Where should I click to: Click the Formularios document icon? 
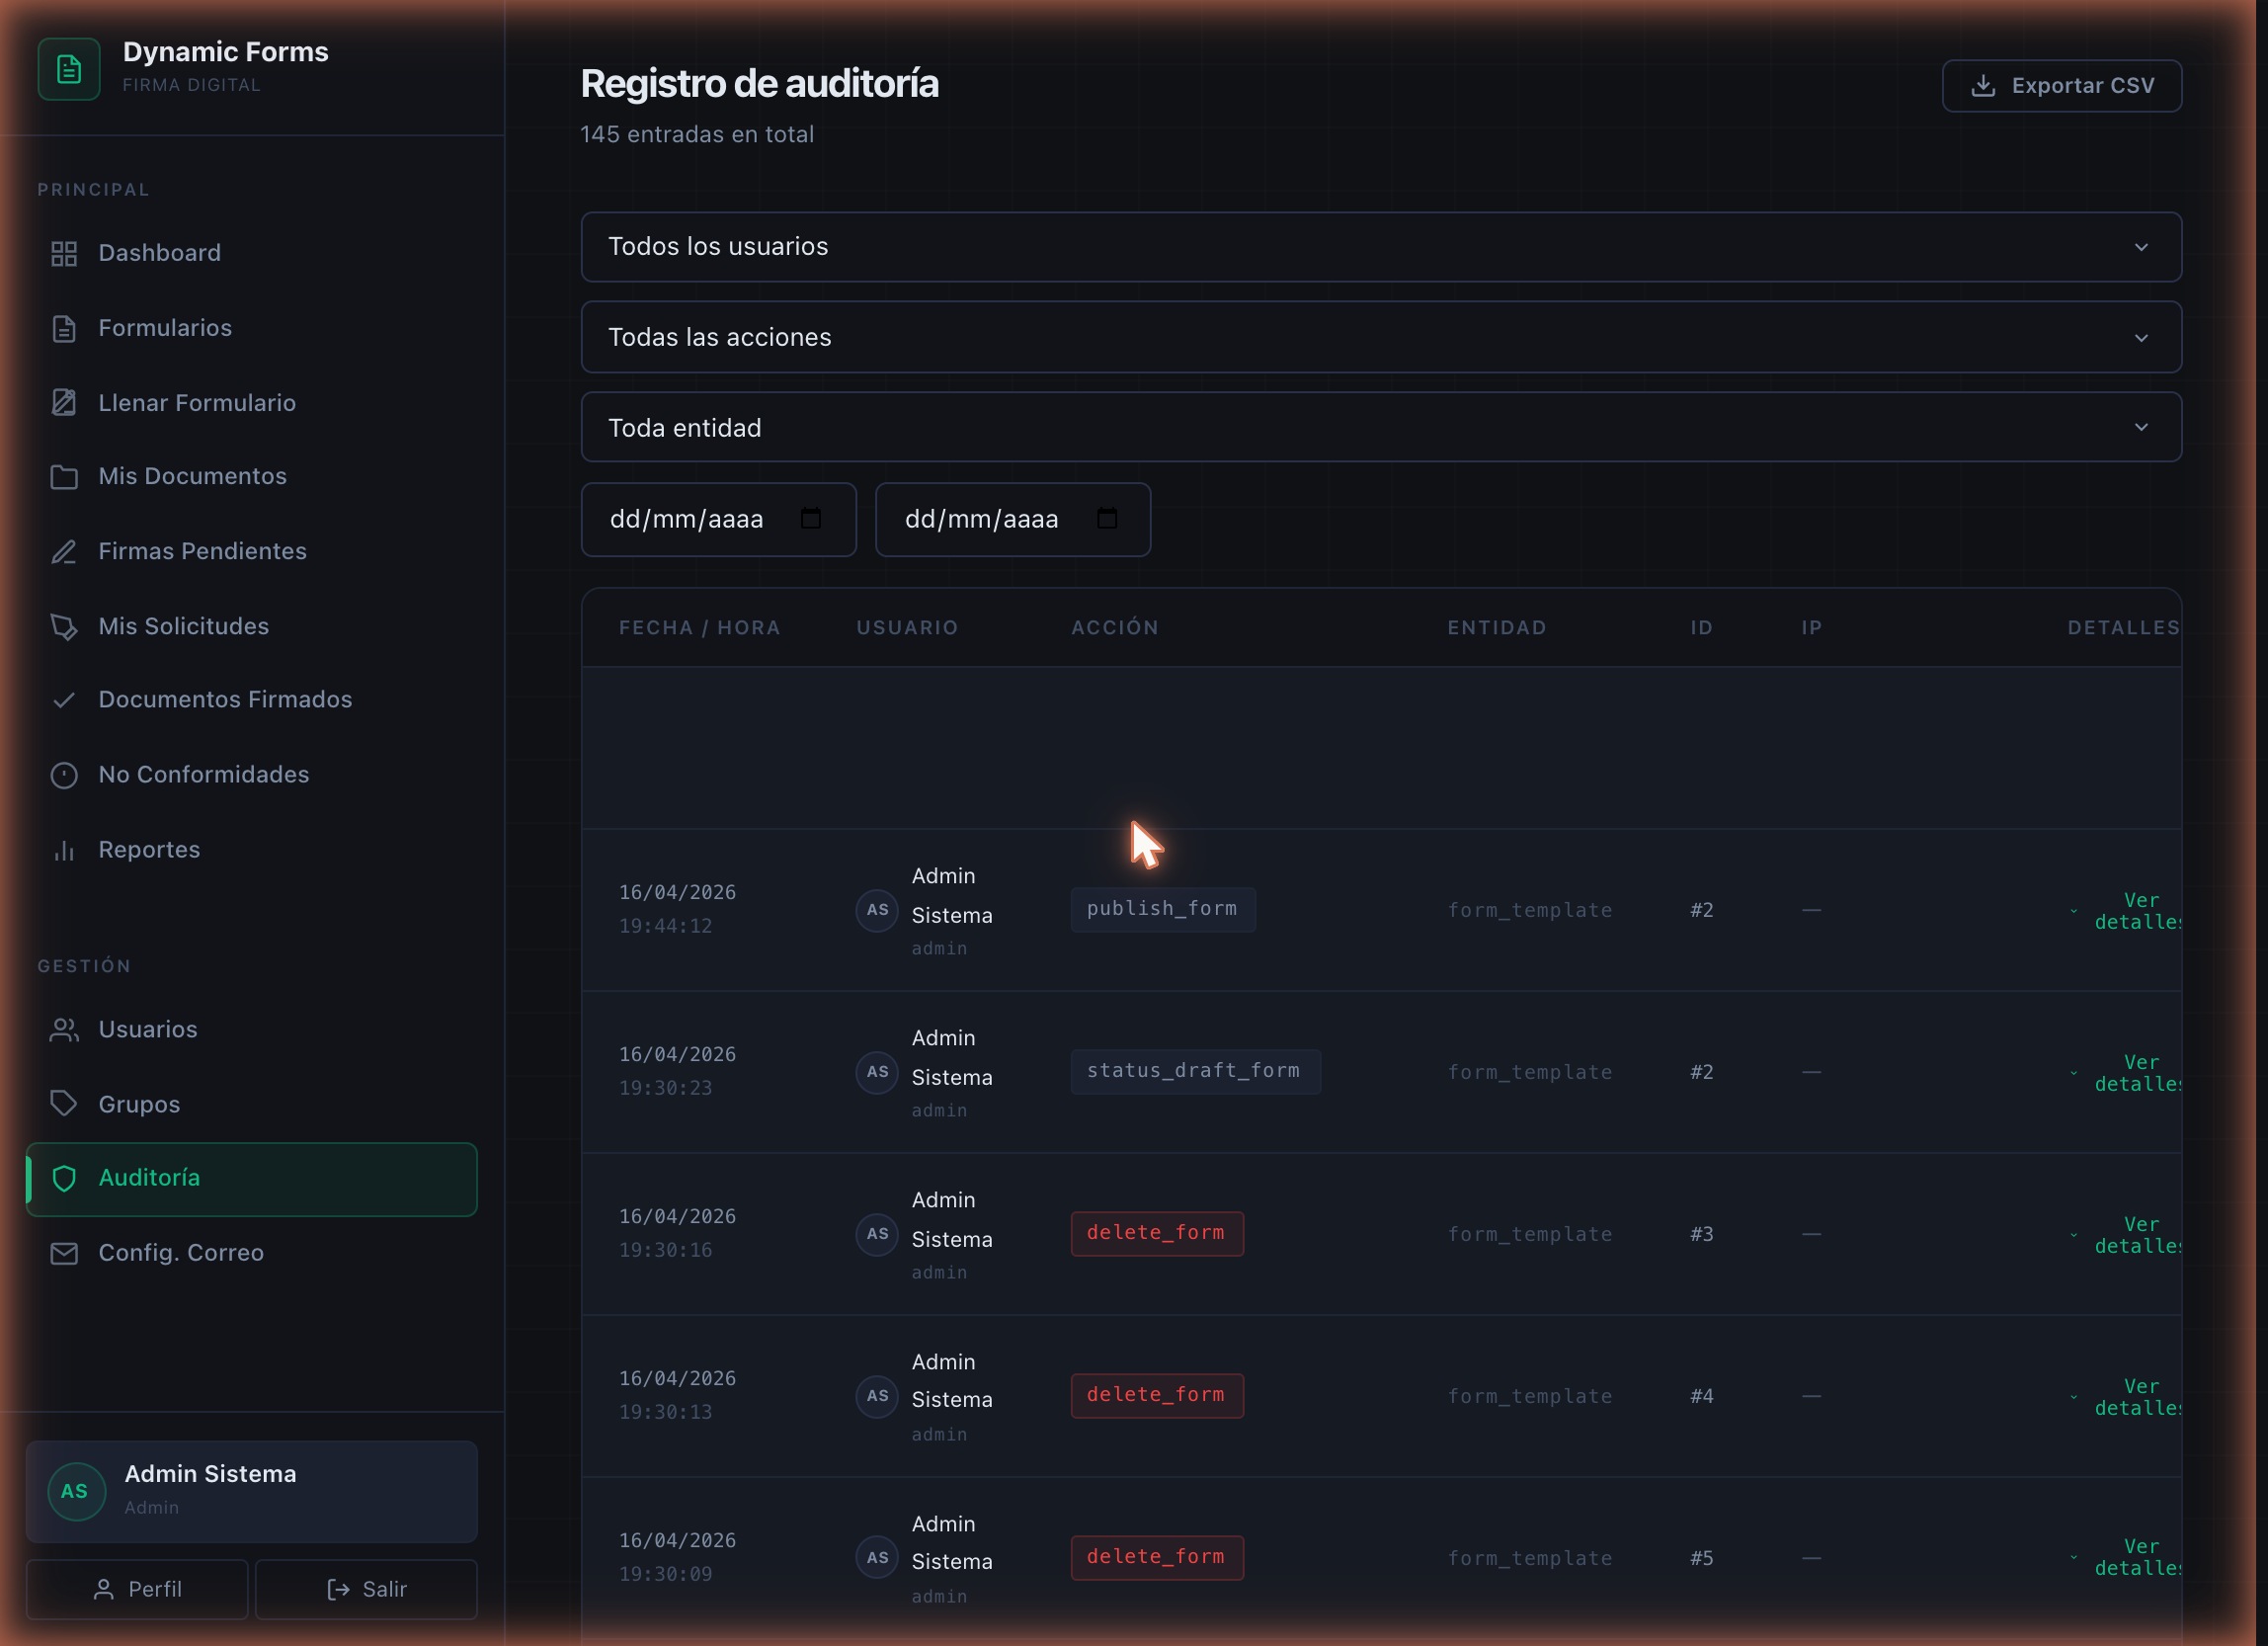64,329
